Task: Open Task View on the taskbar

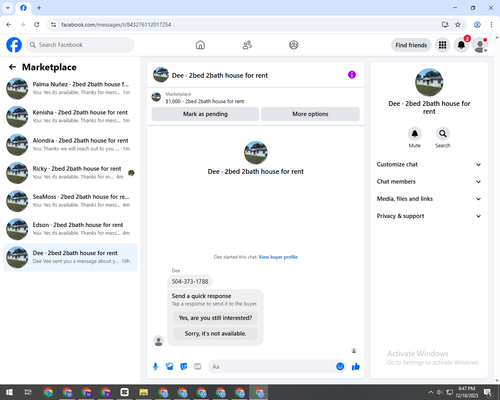Action: (x=28, y=392)
